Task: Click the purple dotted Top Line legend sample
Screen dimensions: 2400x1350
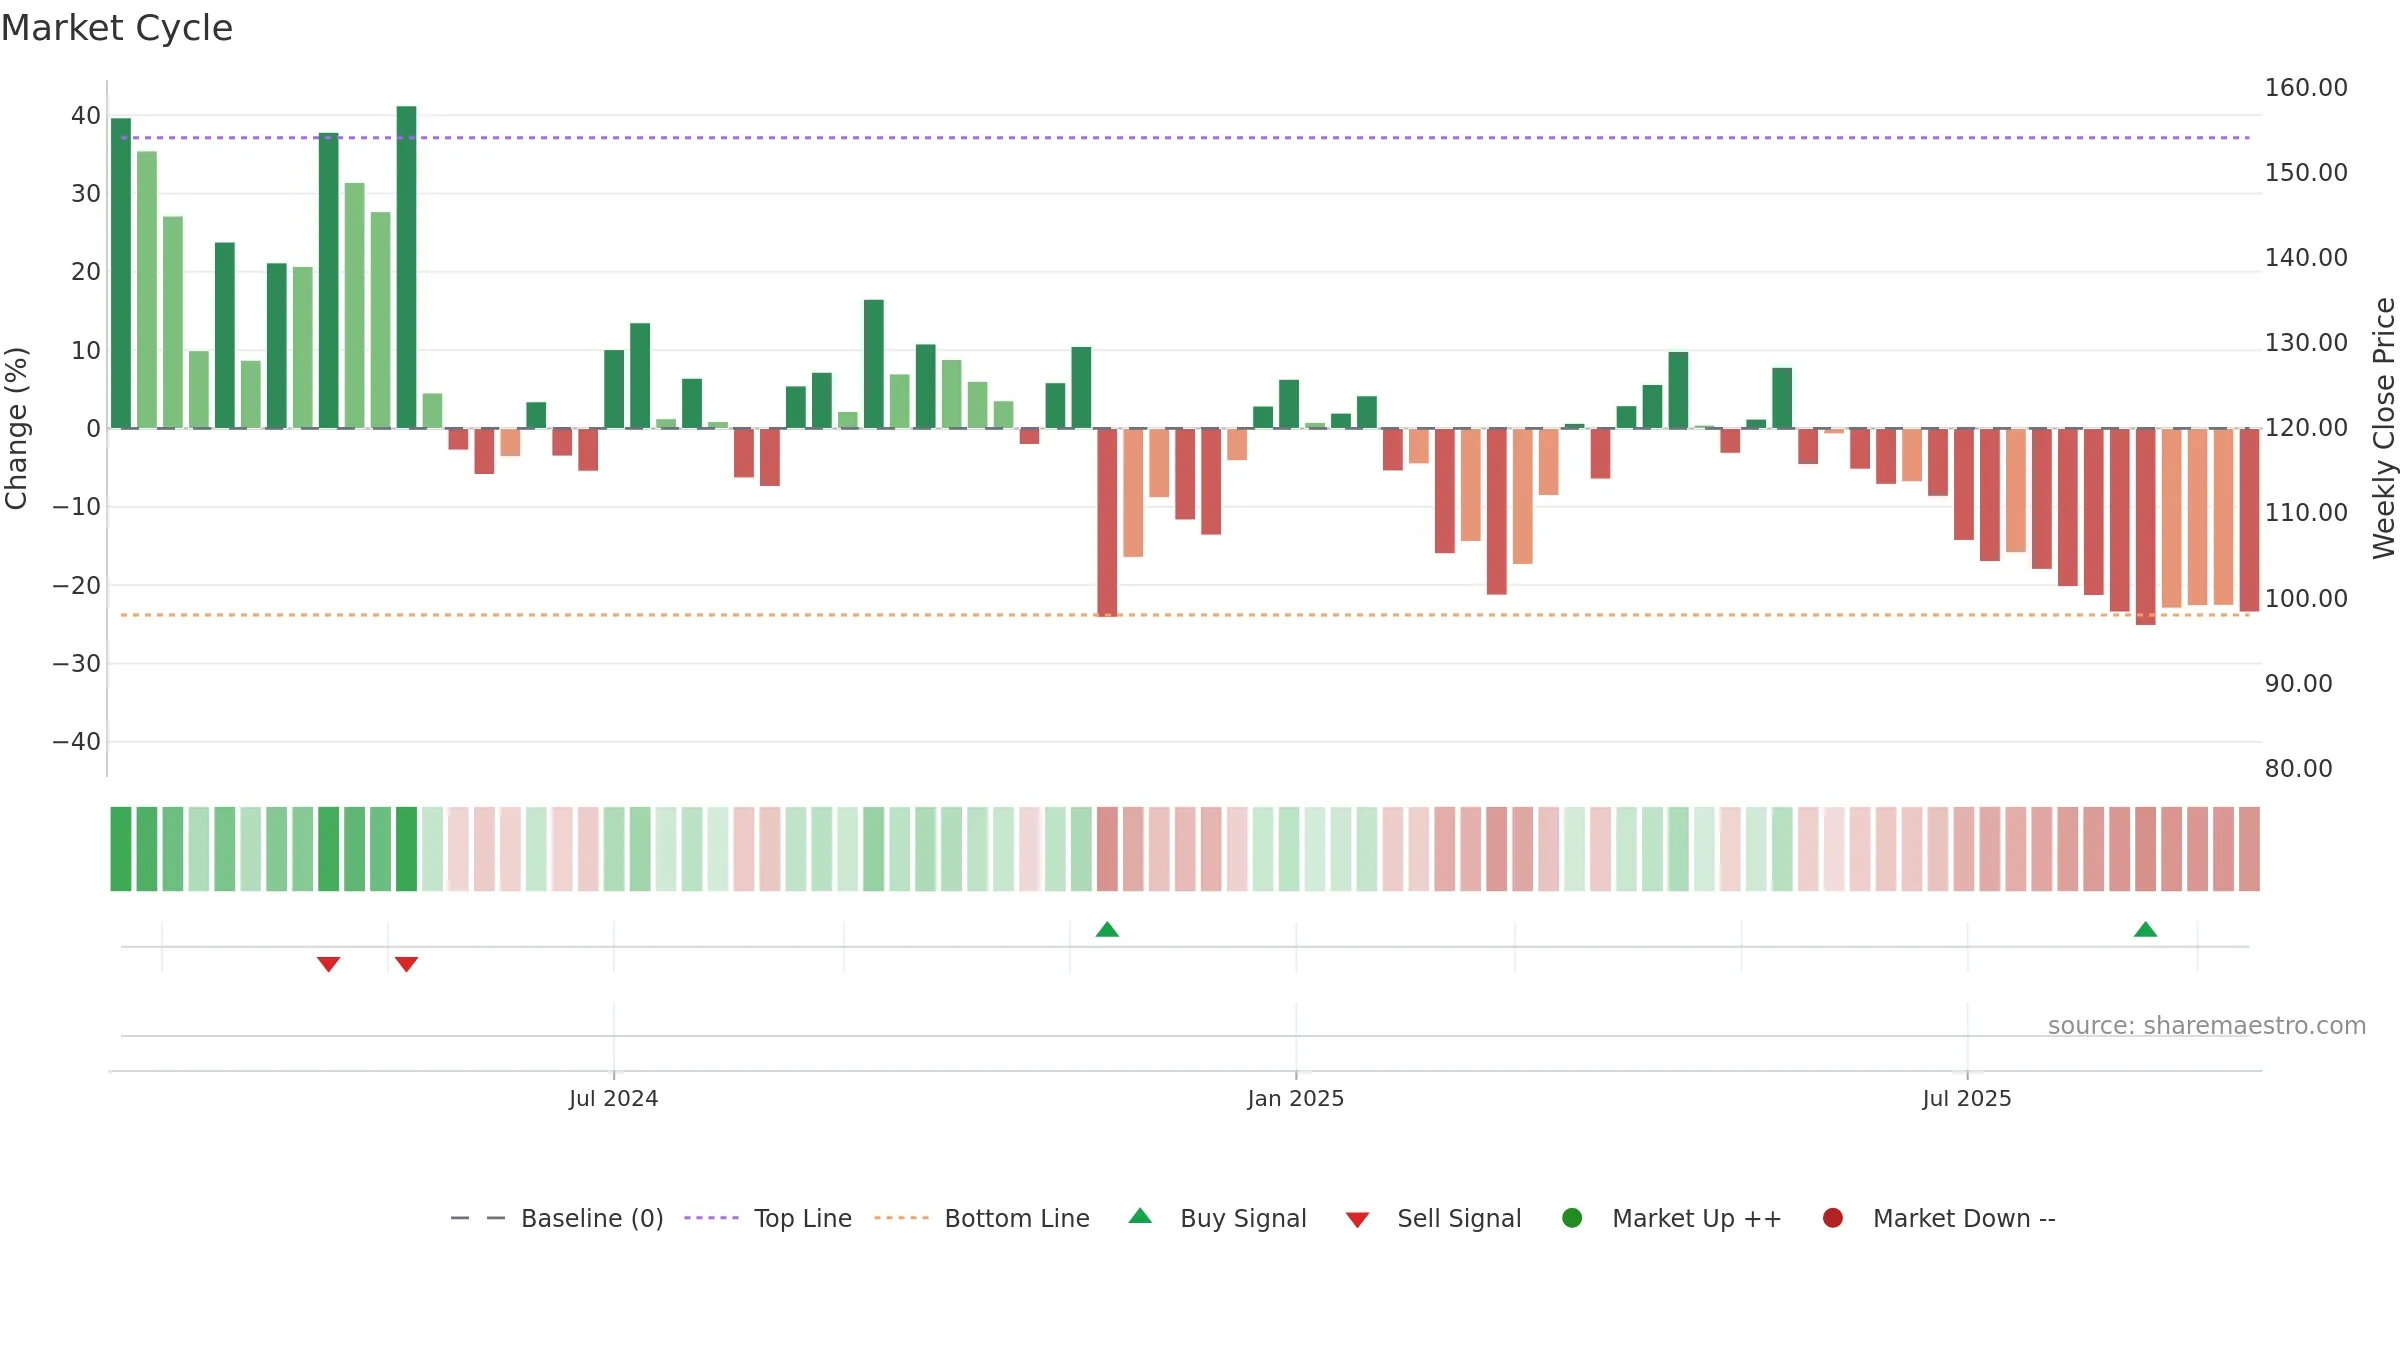Action: pos(711,1218)
